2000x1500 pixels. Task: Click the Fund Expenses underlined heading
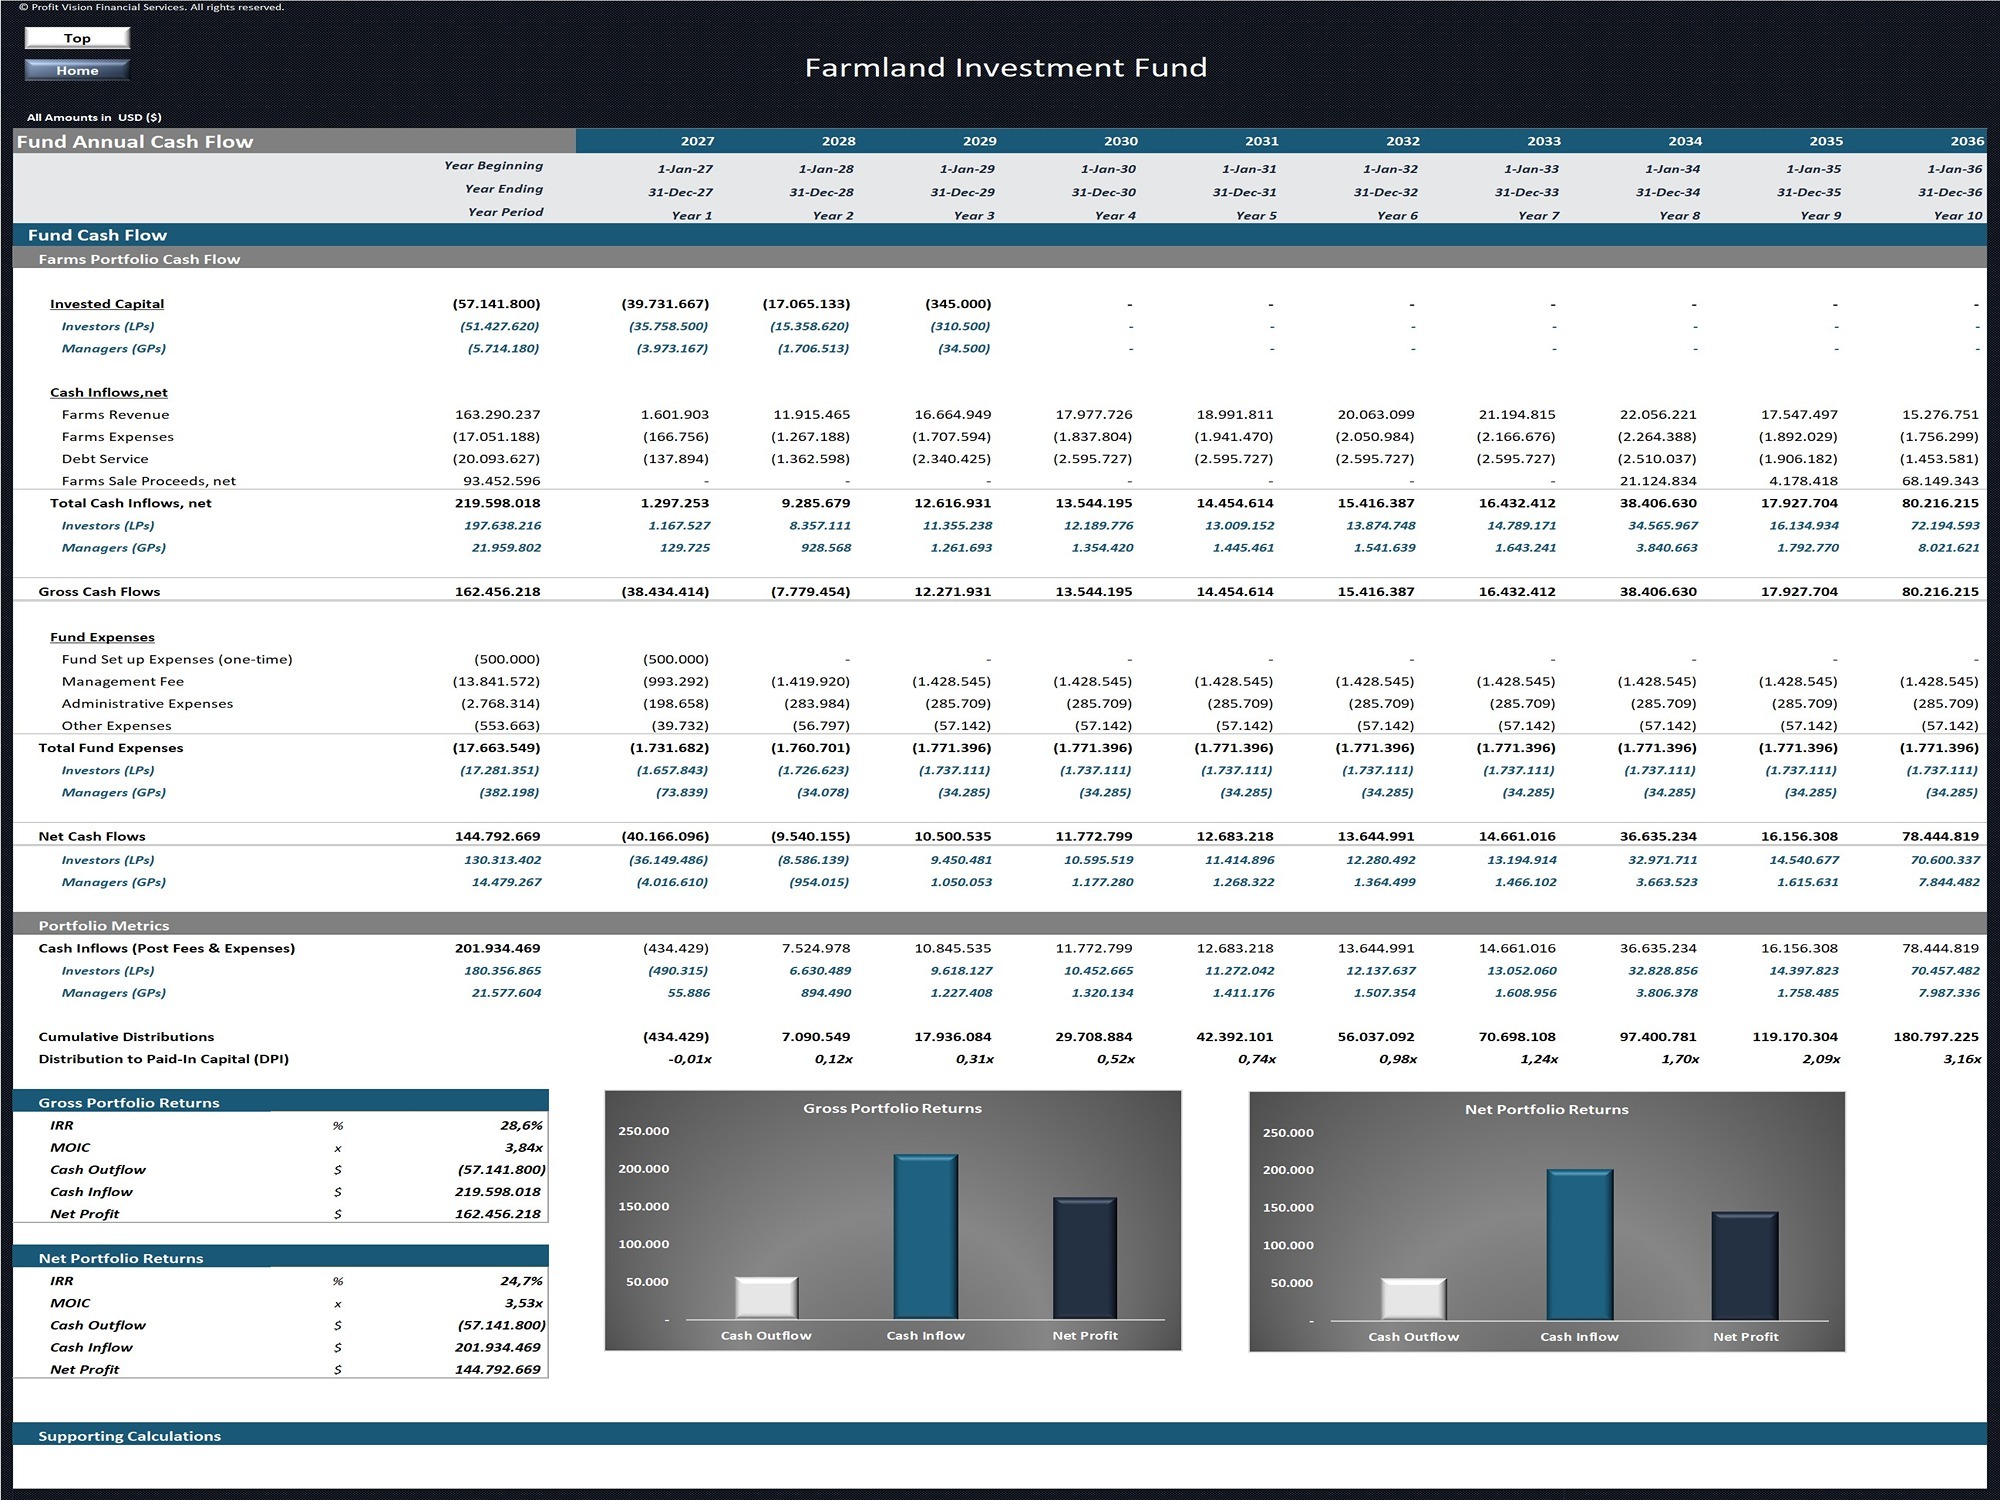(102, 637)
